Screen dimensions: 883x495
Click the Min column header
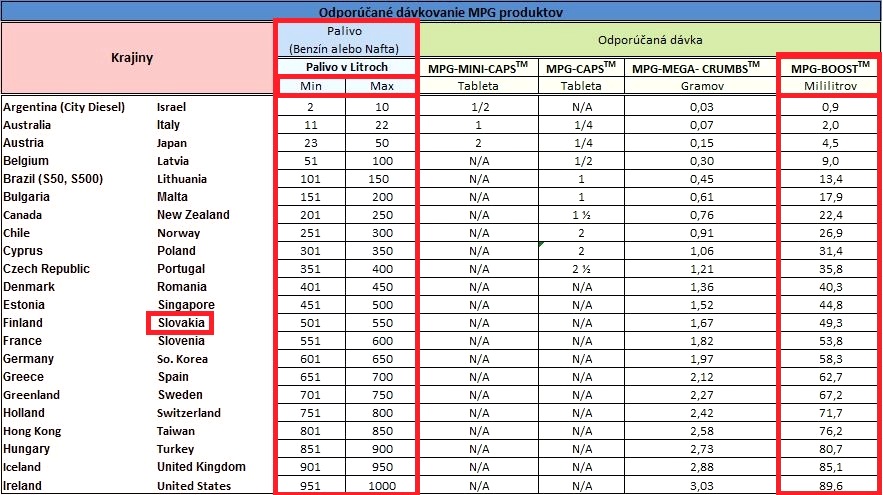(x=311, y=86)
